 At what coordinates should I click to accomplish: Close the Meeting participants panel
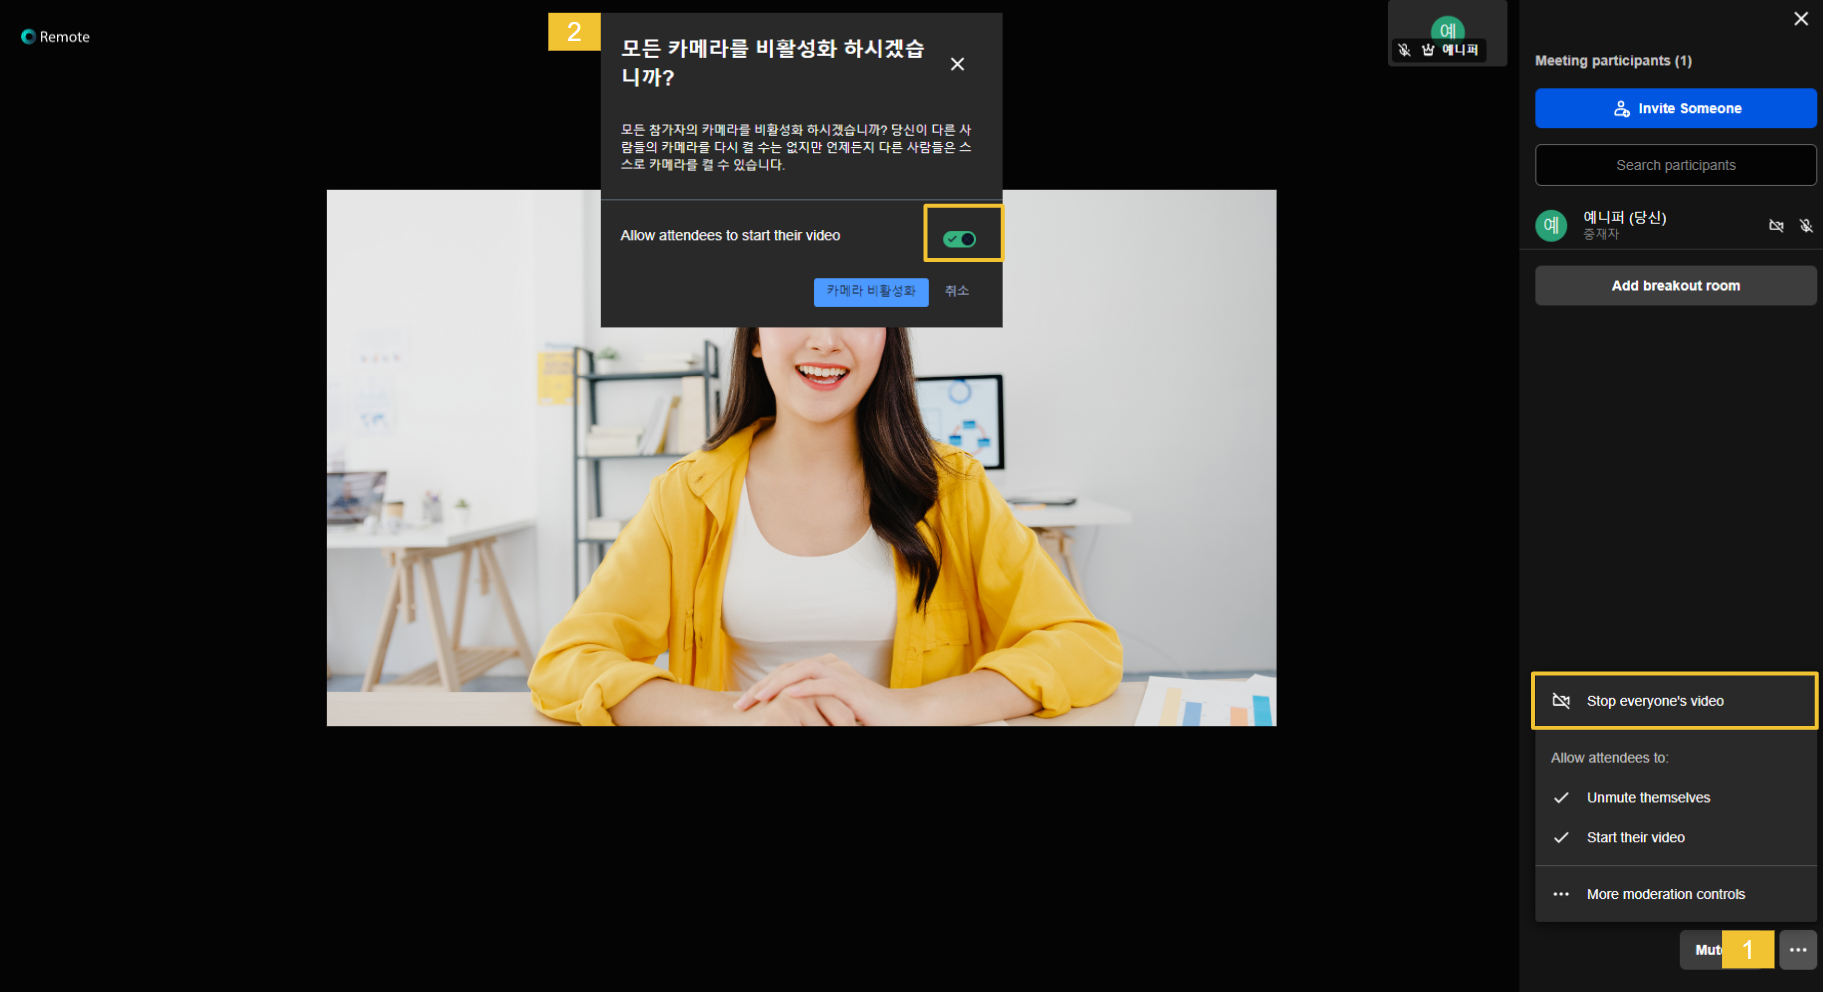click(x=1800, y=19)
